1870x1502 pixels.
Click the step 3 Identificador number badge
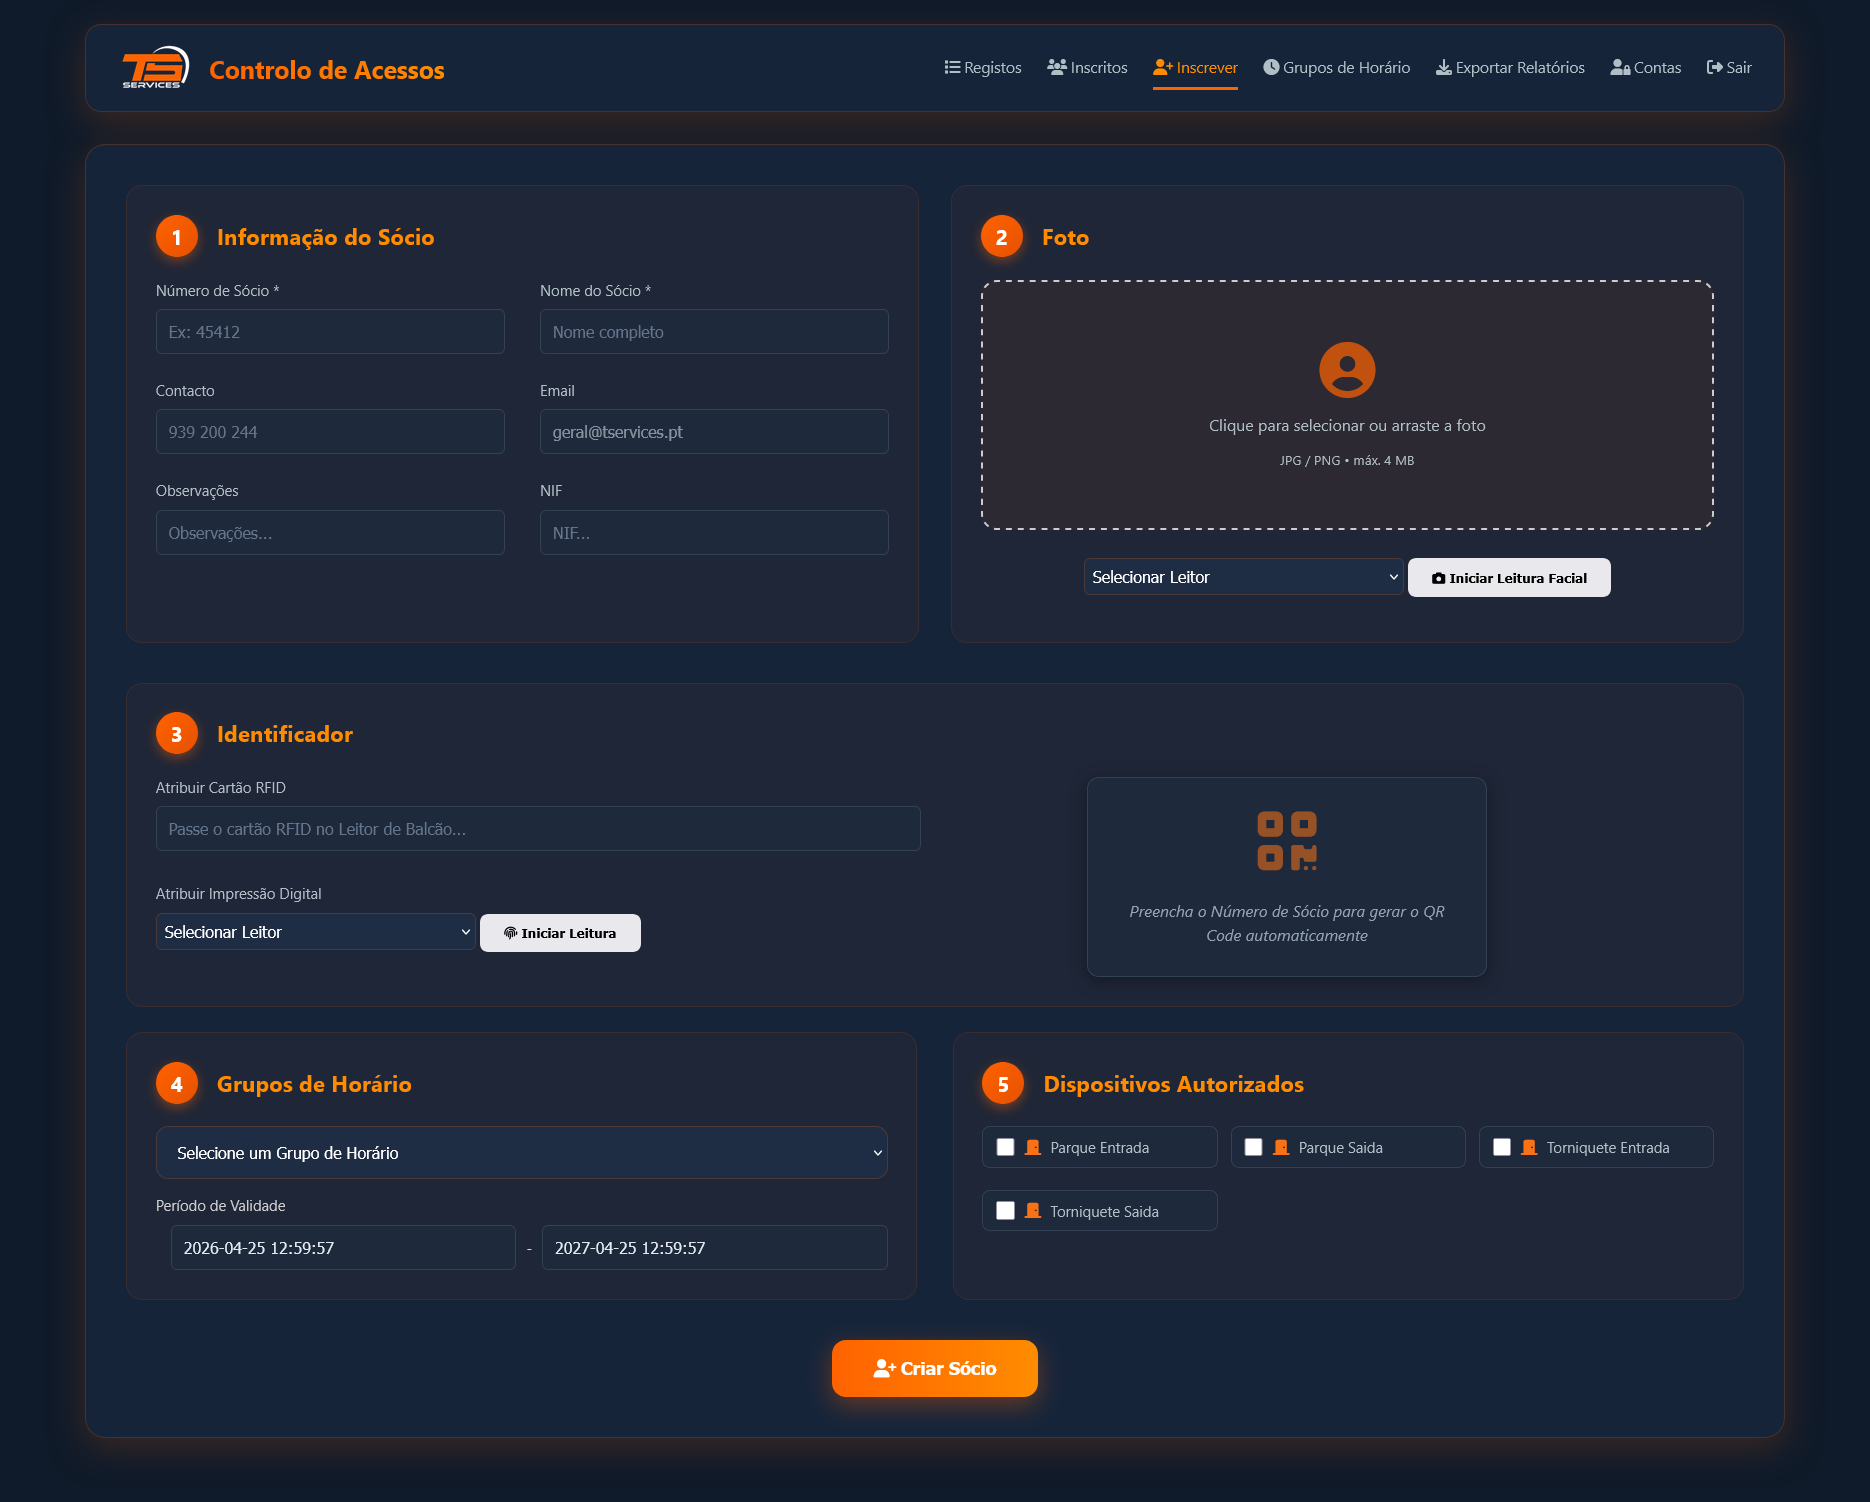(177, 734)
